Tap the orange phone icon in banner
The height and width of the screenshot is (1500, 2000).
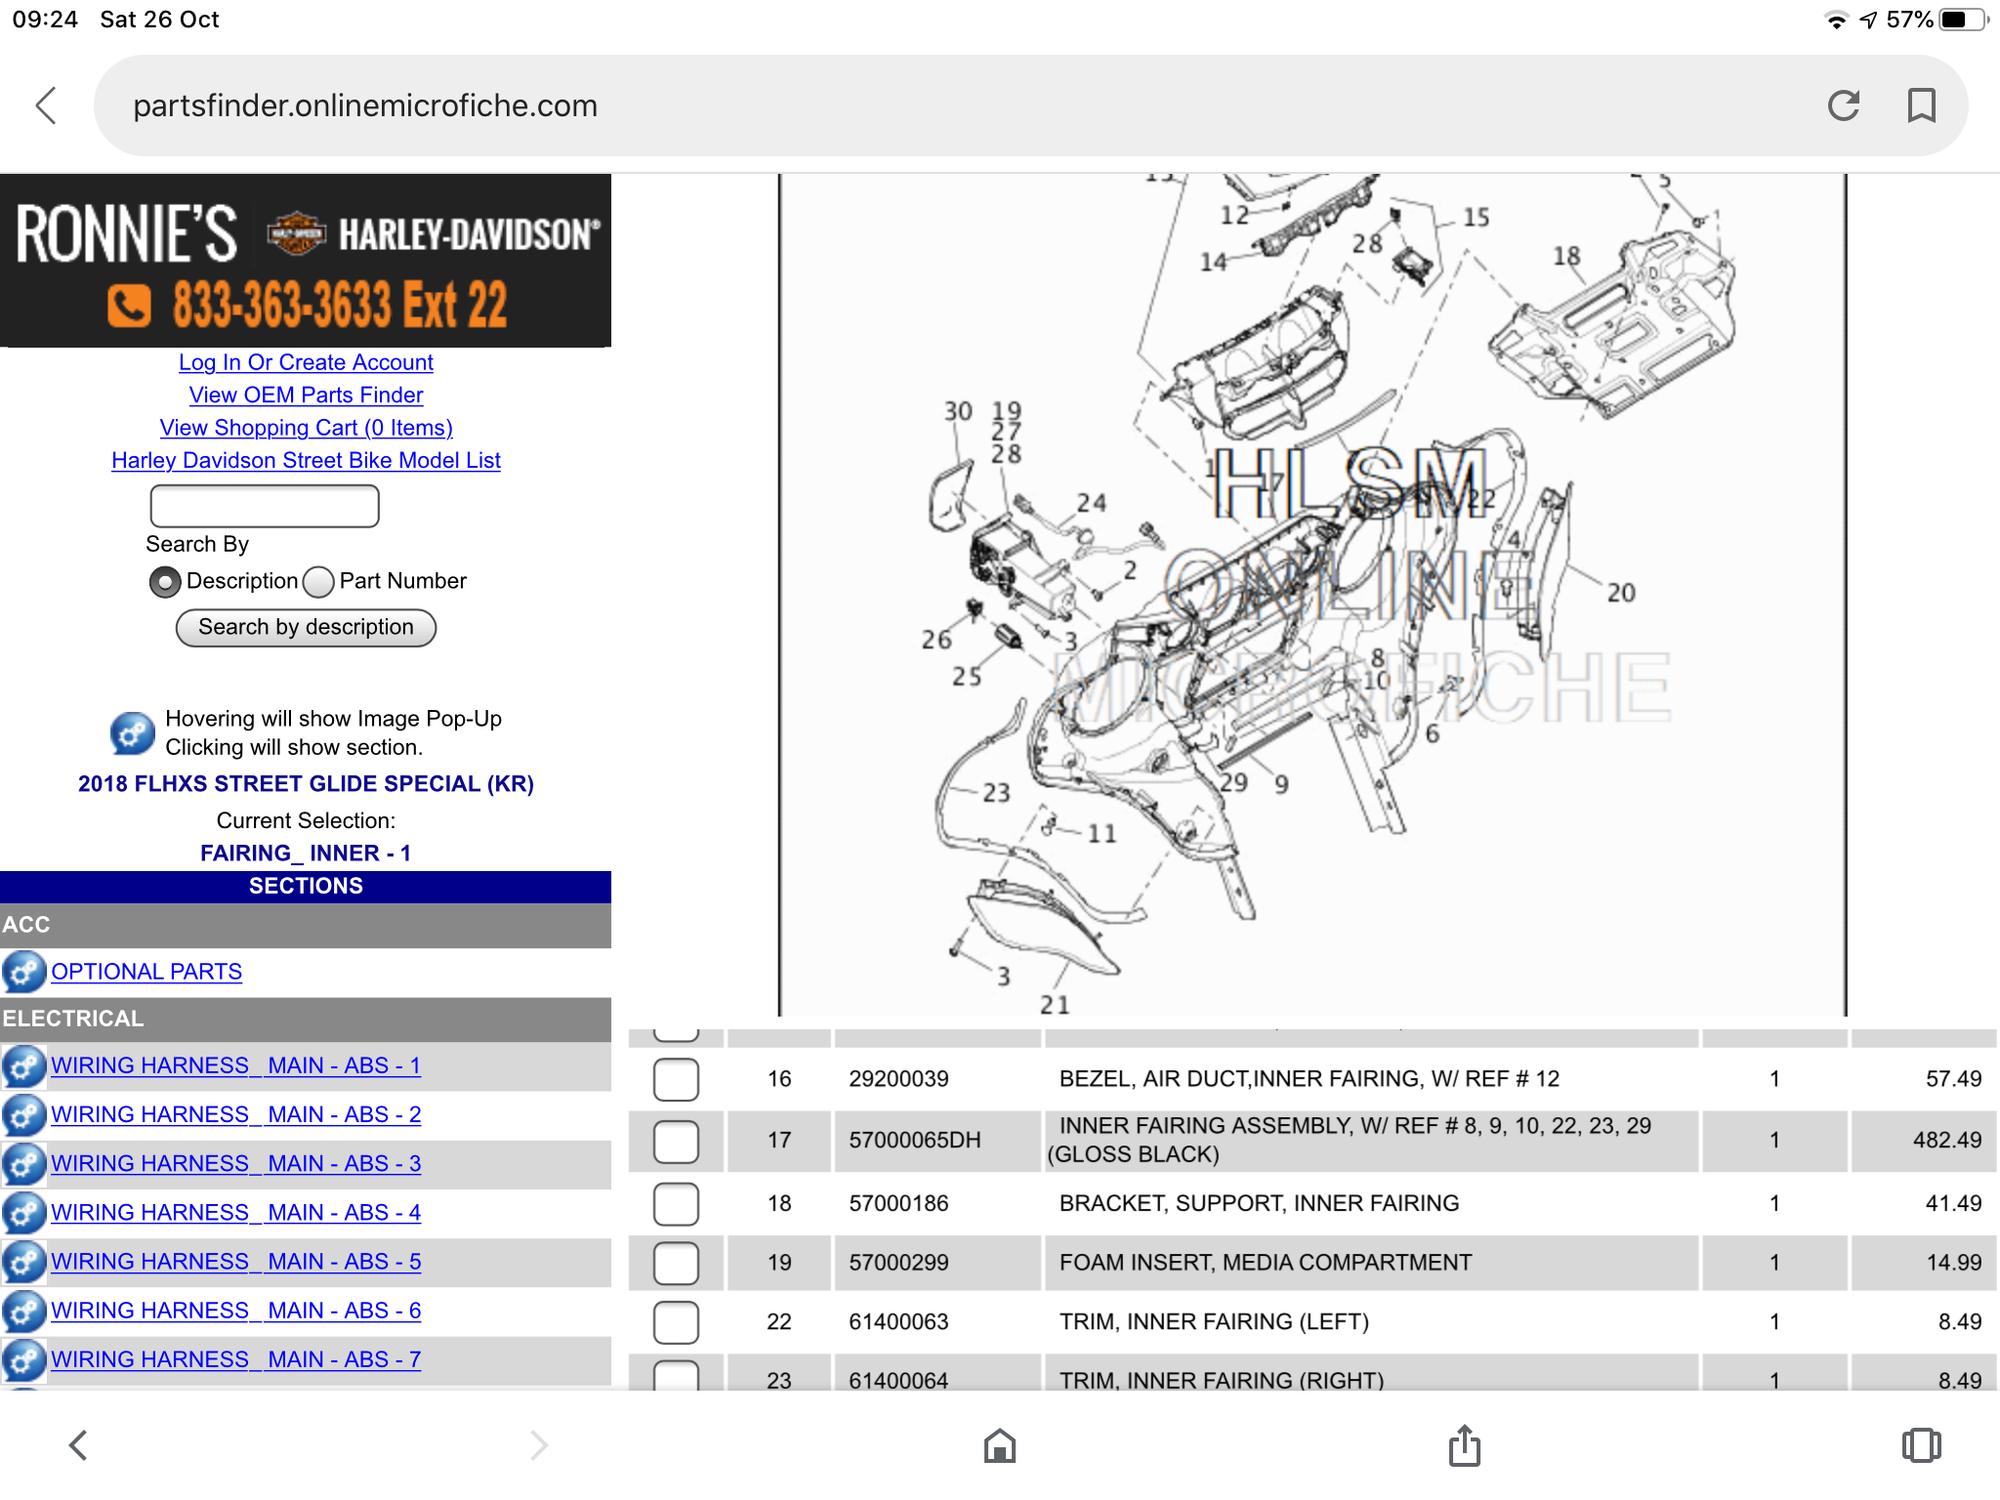click(x=130, y=305)
